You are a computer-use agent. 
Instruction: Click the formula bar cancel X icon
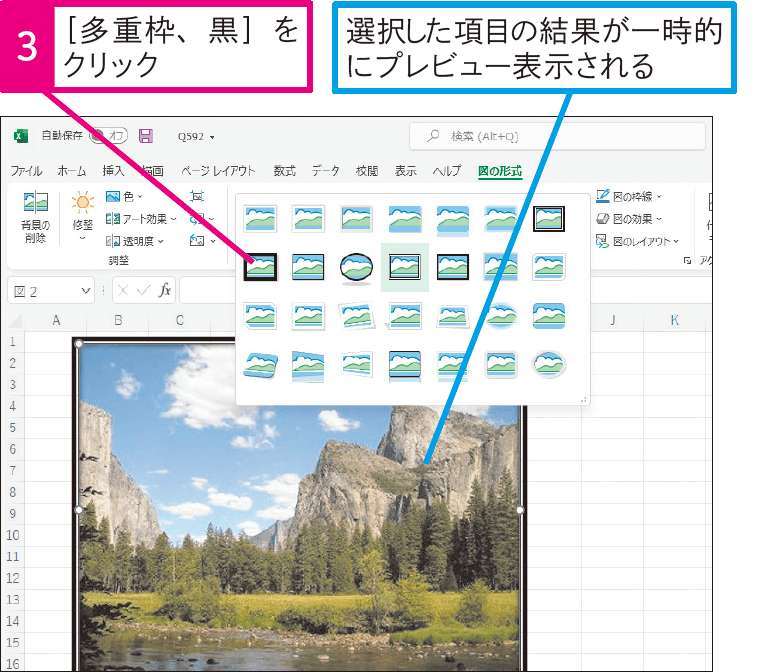coord(123,291)
